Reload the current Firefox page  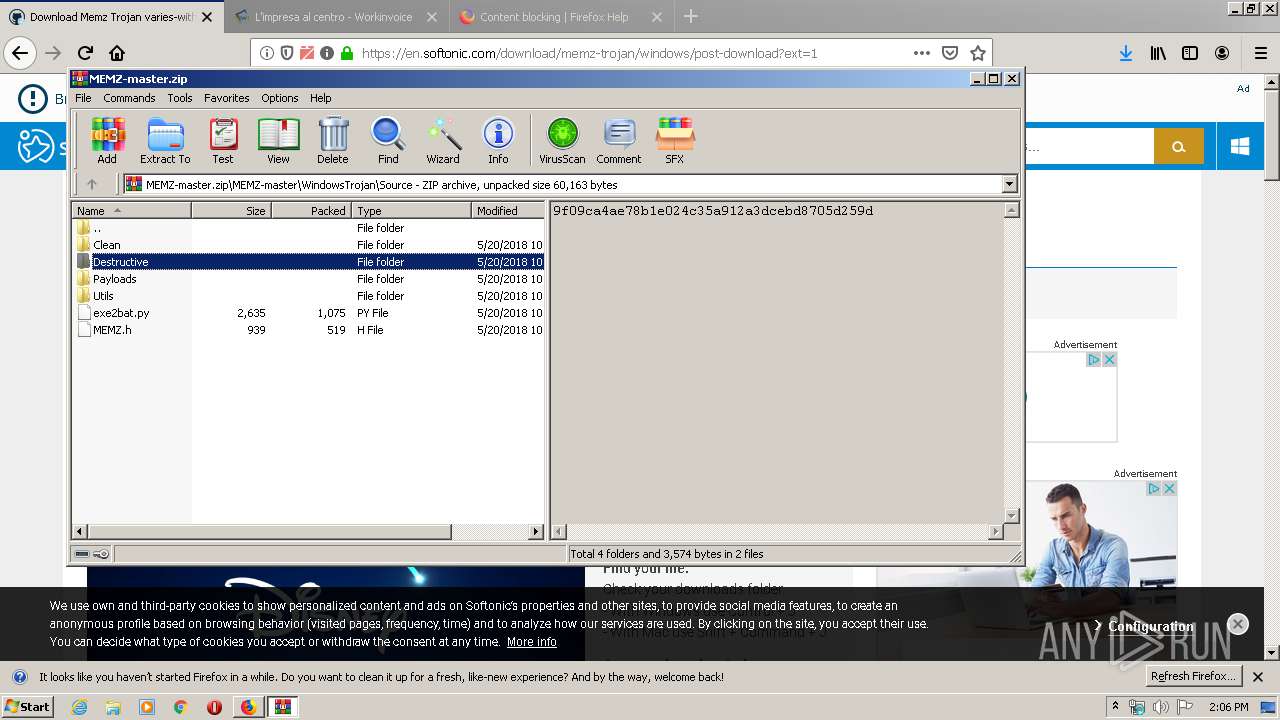85,53
